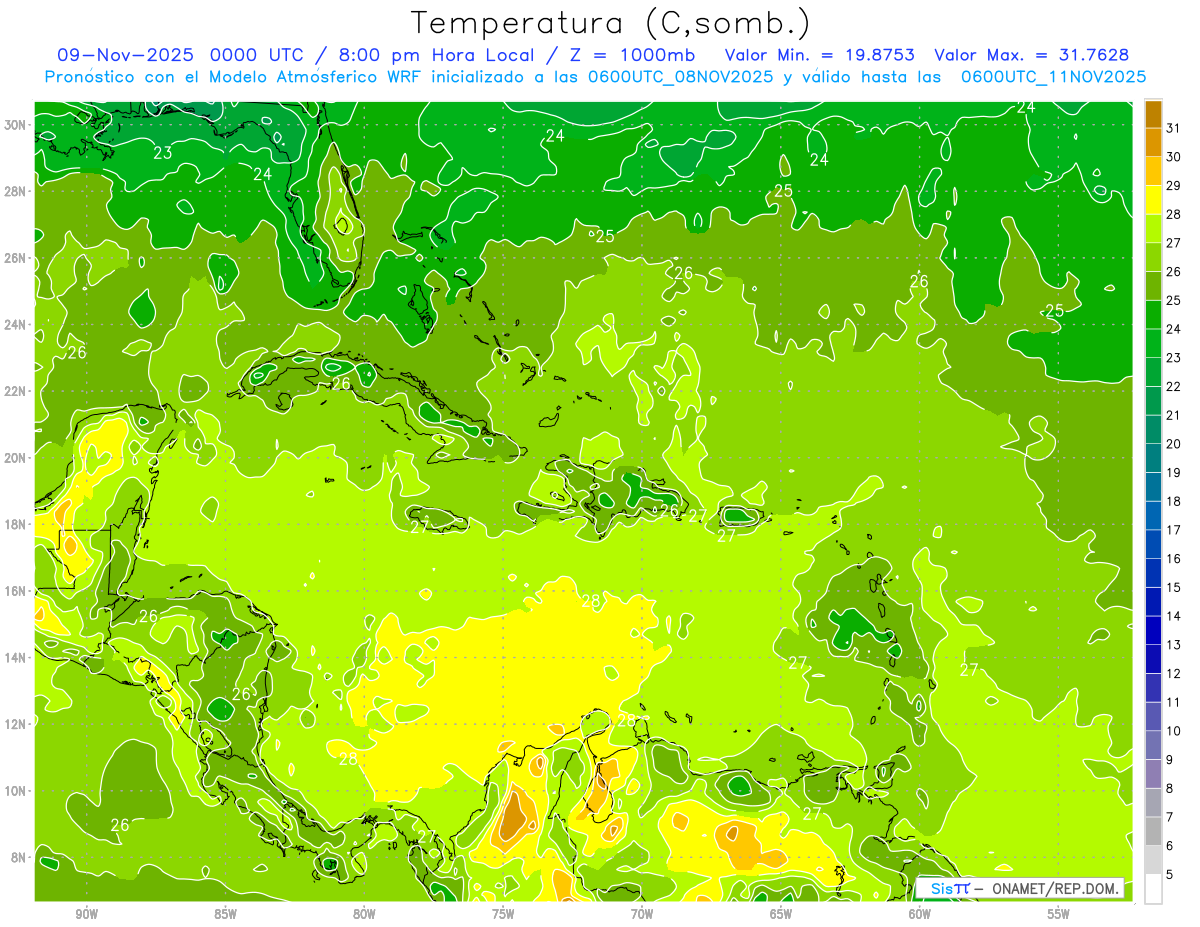Click the '8N' latitude axis label
This screenshot has height=927, width=1200.
pyautogui.click(x=19, y=857)
